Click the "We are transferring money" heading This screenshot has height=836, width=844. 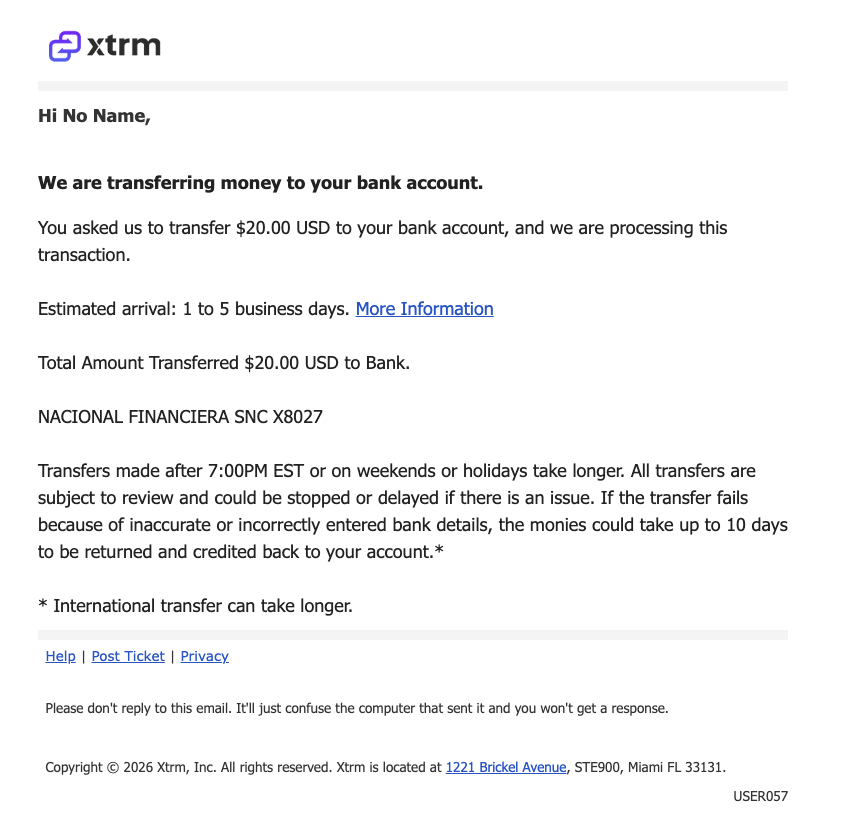click(261, 183)
